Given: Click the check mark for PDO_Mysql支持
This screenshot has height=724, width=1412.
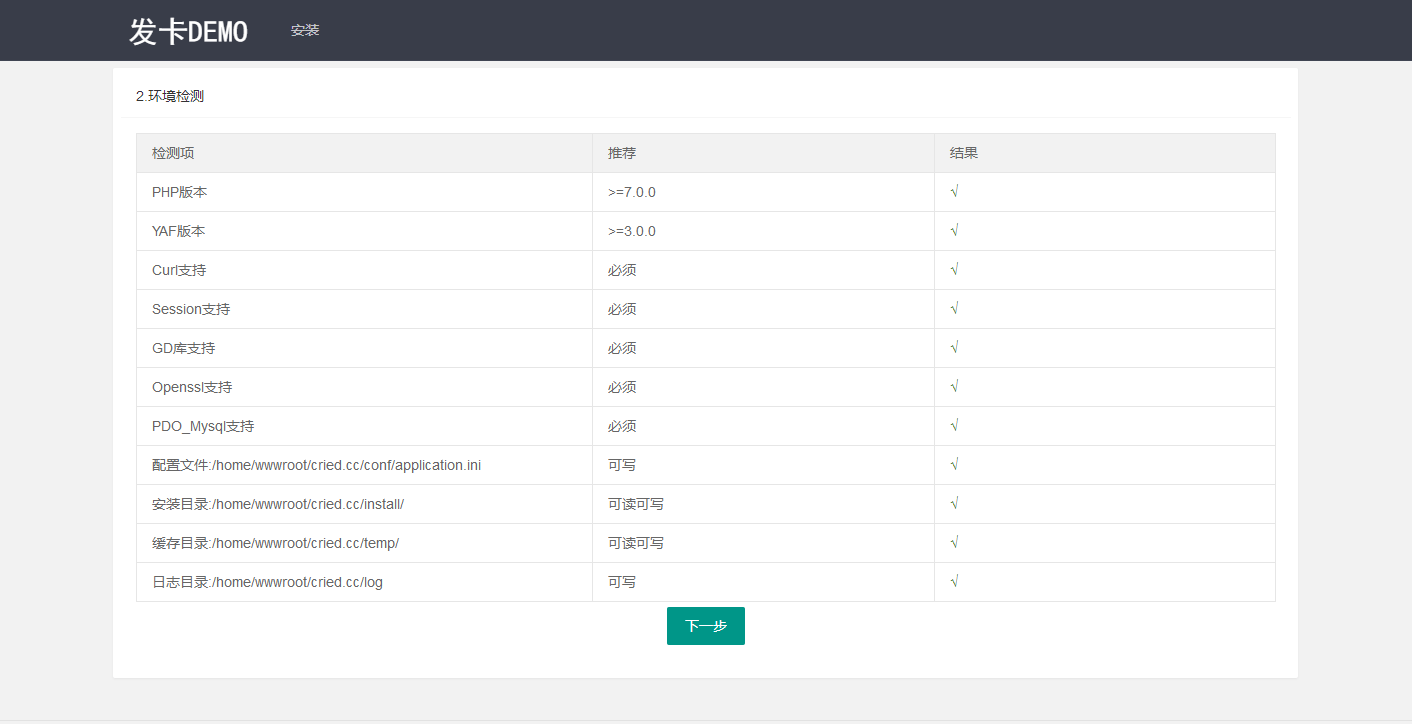Looking at the screenshot, I should coord(955,426).
